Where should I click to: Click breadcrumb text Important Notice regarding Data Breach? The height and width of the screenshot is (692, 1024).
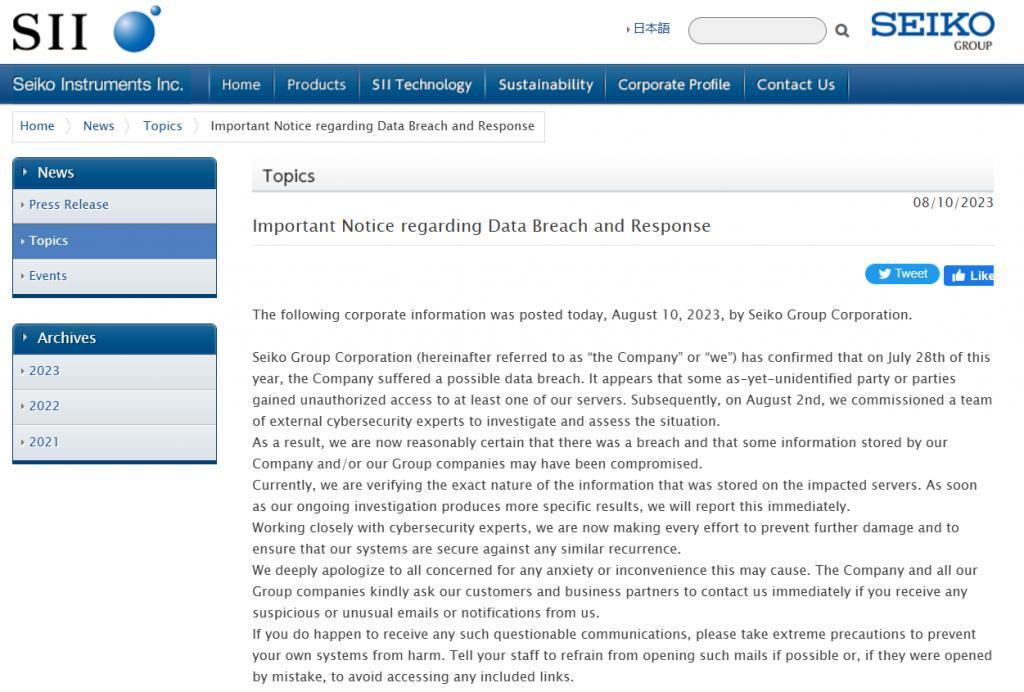[x=372, y=126]
